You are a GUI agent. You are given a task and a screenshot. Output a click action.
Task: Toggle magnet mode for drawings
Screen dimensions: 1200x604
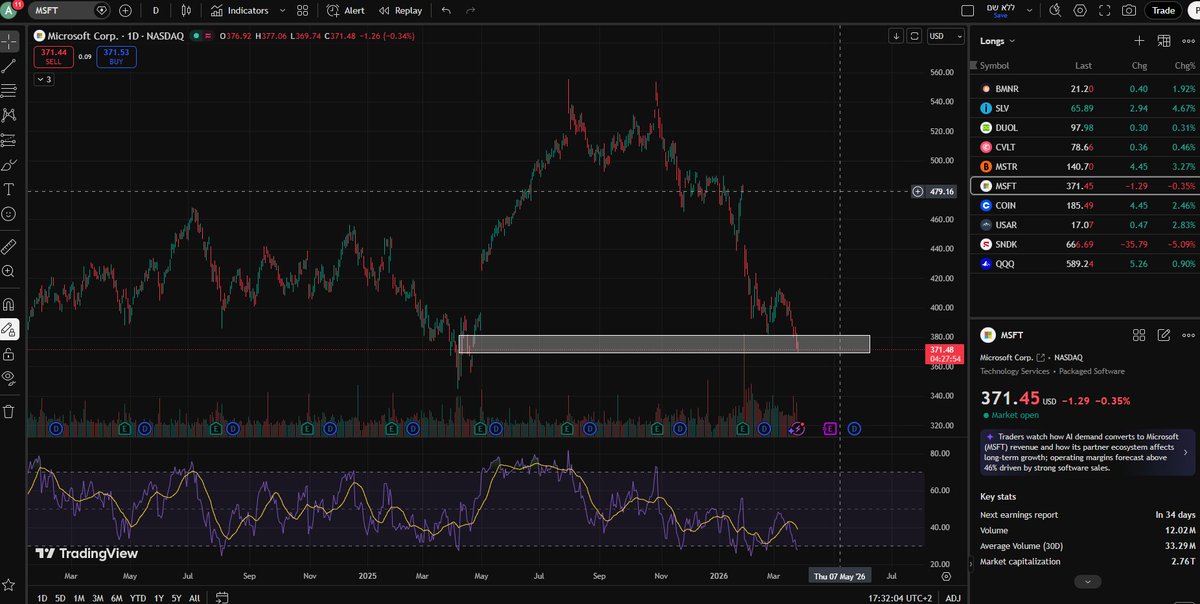click(x=9, y=304)
